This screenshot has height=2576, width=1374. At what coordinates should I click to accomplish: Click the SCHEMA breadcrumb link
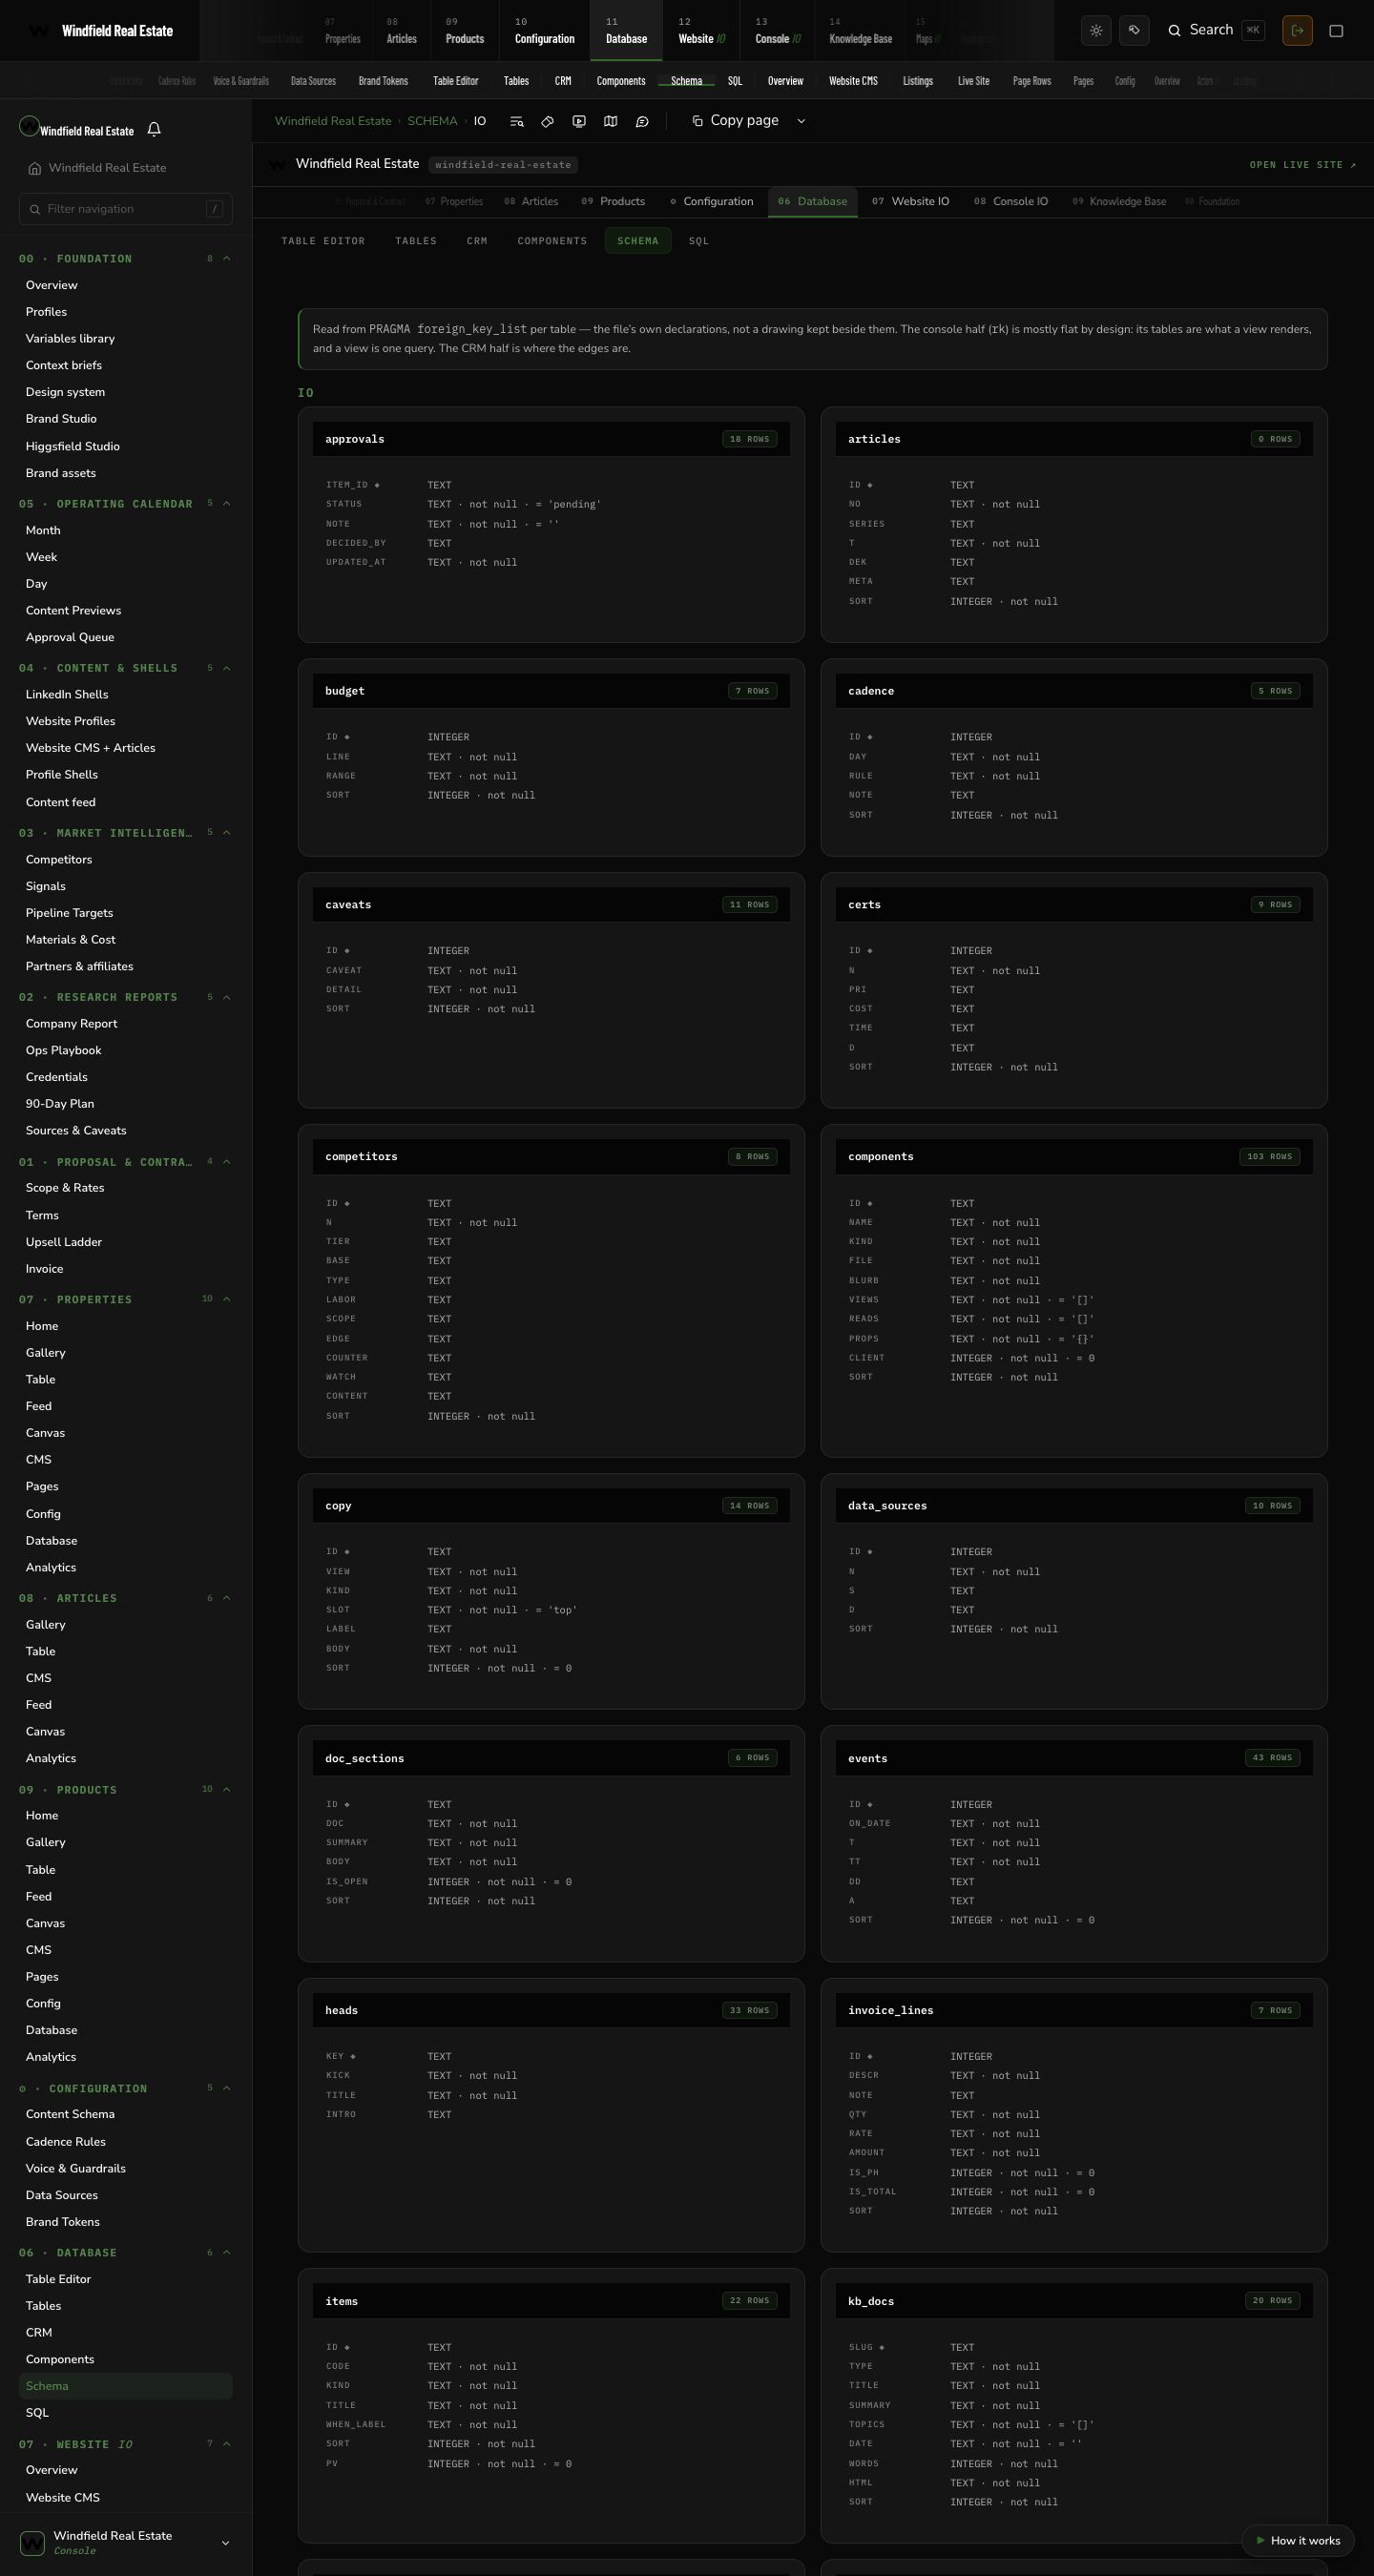(x=432, y=121)
